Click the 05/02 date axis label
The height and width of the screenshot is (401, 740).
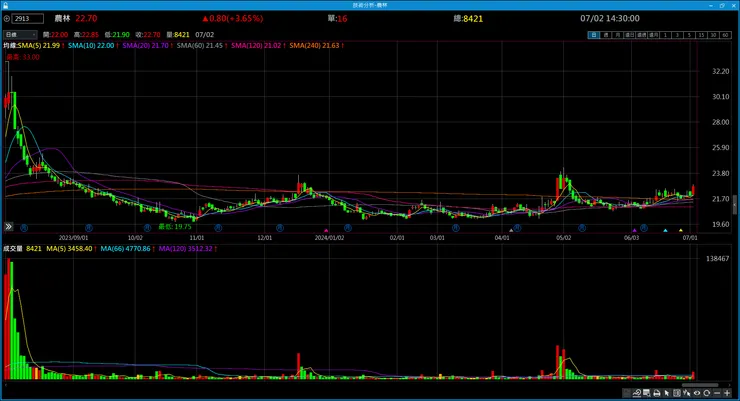pos(563,238)
